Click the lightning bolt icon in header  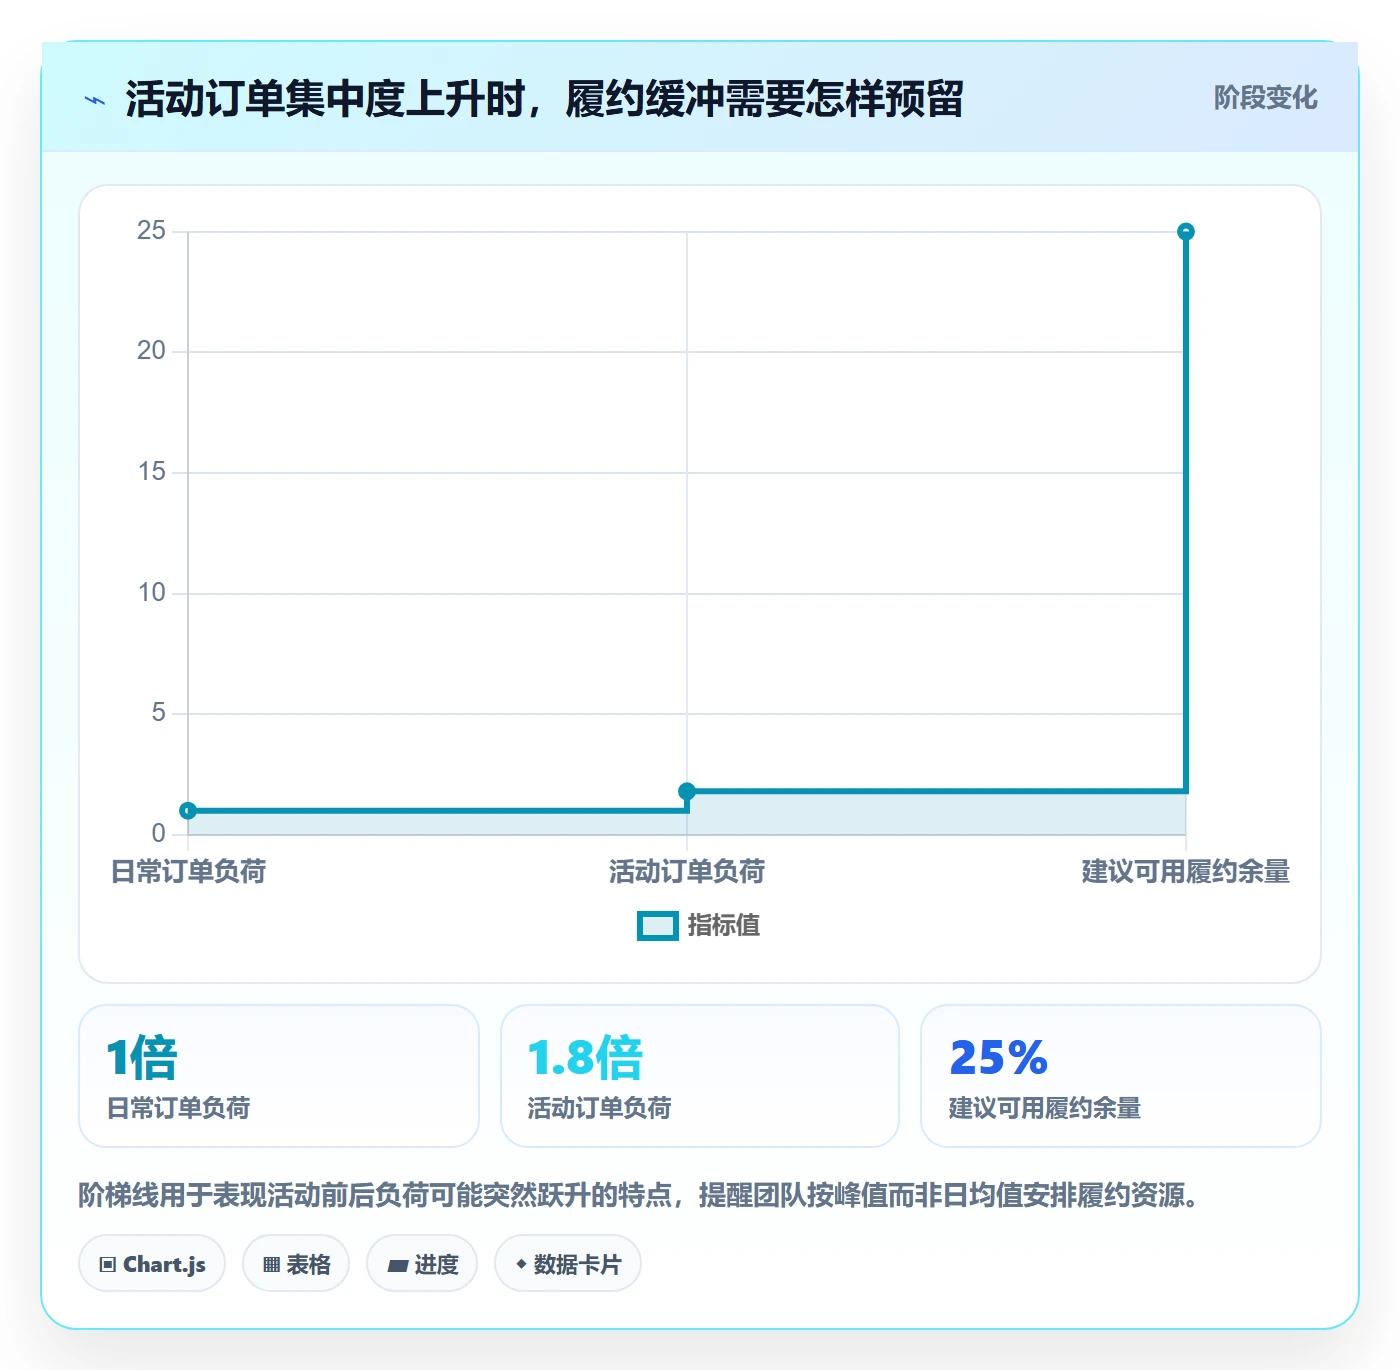click(95, 100)
